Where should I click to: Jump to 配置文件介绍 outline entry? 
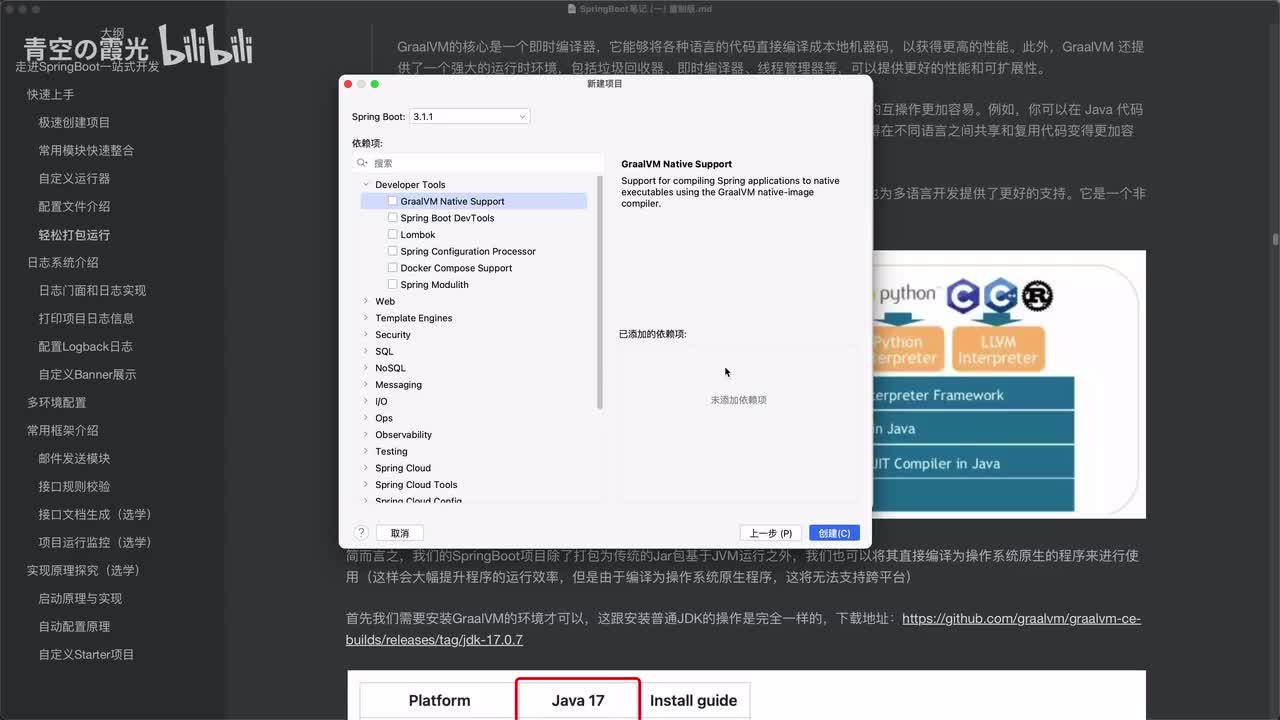[74, 206]
